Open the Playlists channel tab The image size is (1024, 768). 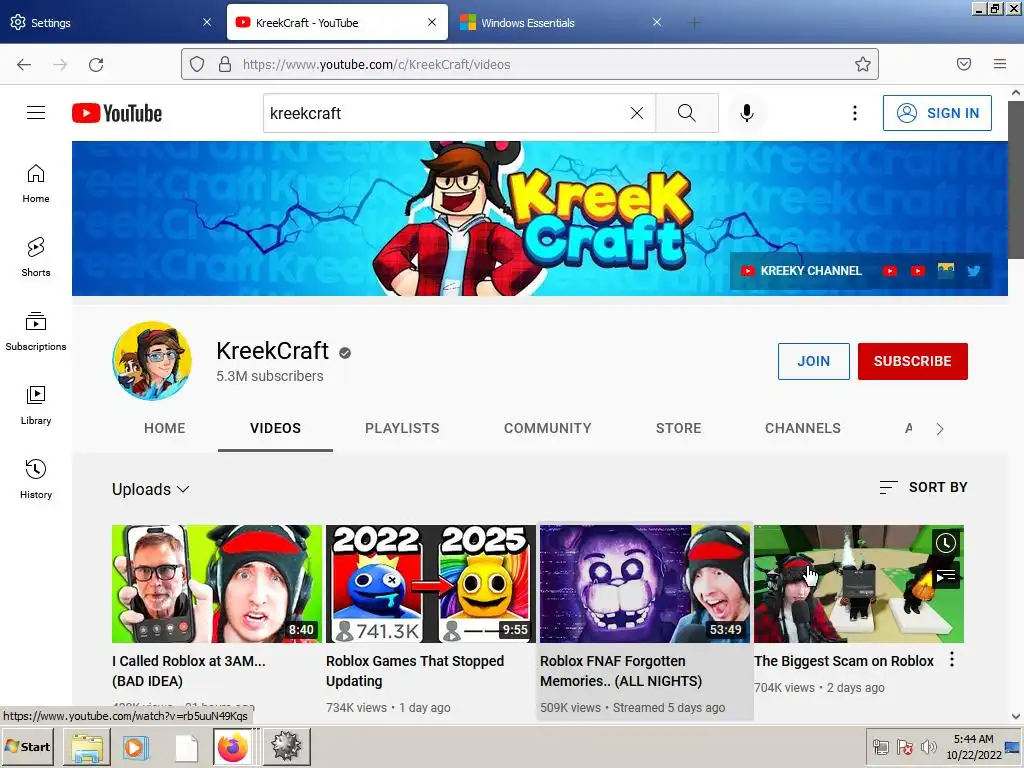[402, 428]
